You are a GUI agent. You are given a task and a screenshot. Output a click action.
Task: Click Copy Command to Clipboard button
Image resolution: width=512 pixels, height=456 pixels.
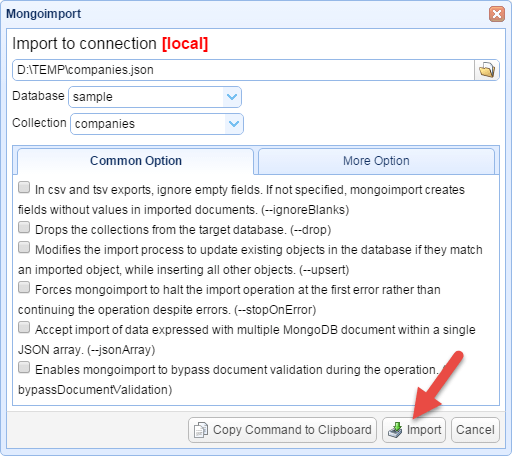(x=282, y=430)
